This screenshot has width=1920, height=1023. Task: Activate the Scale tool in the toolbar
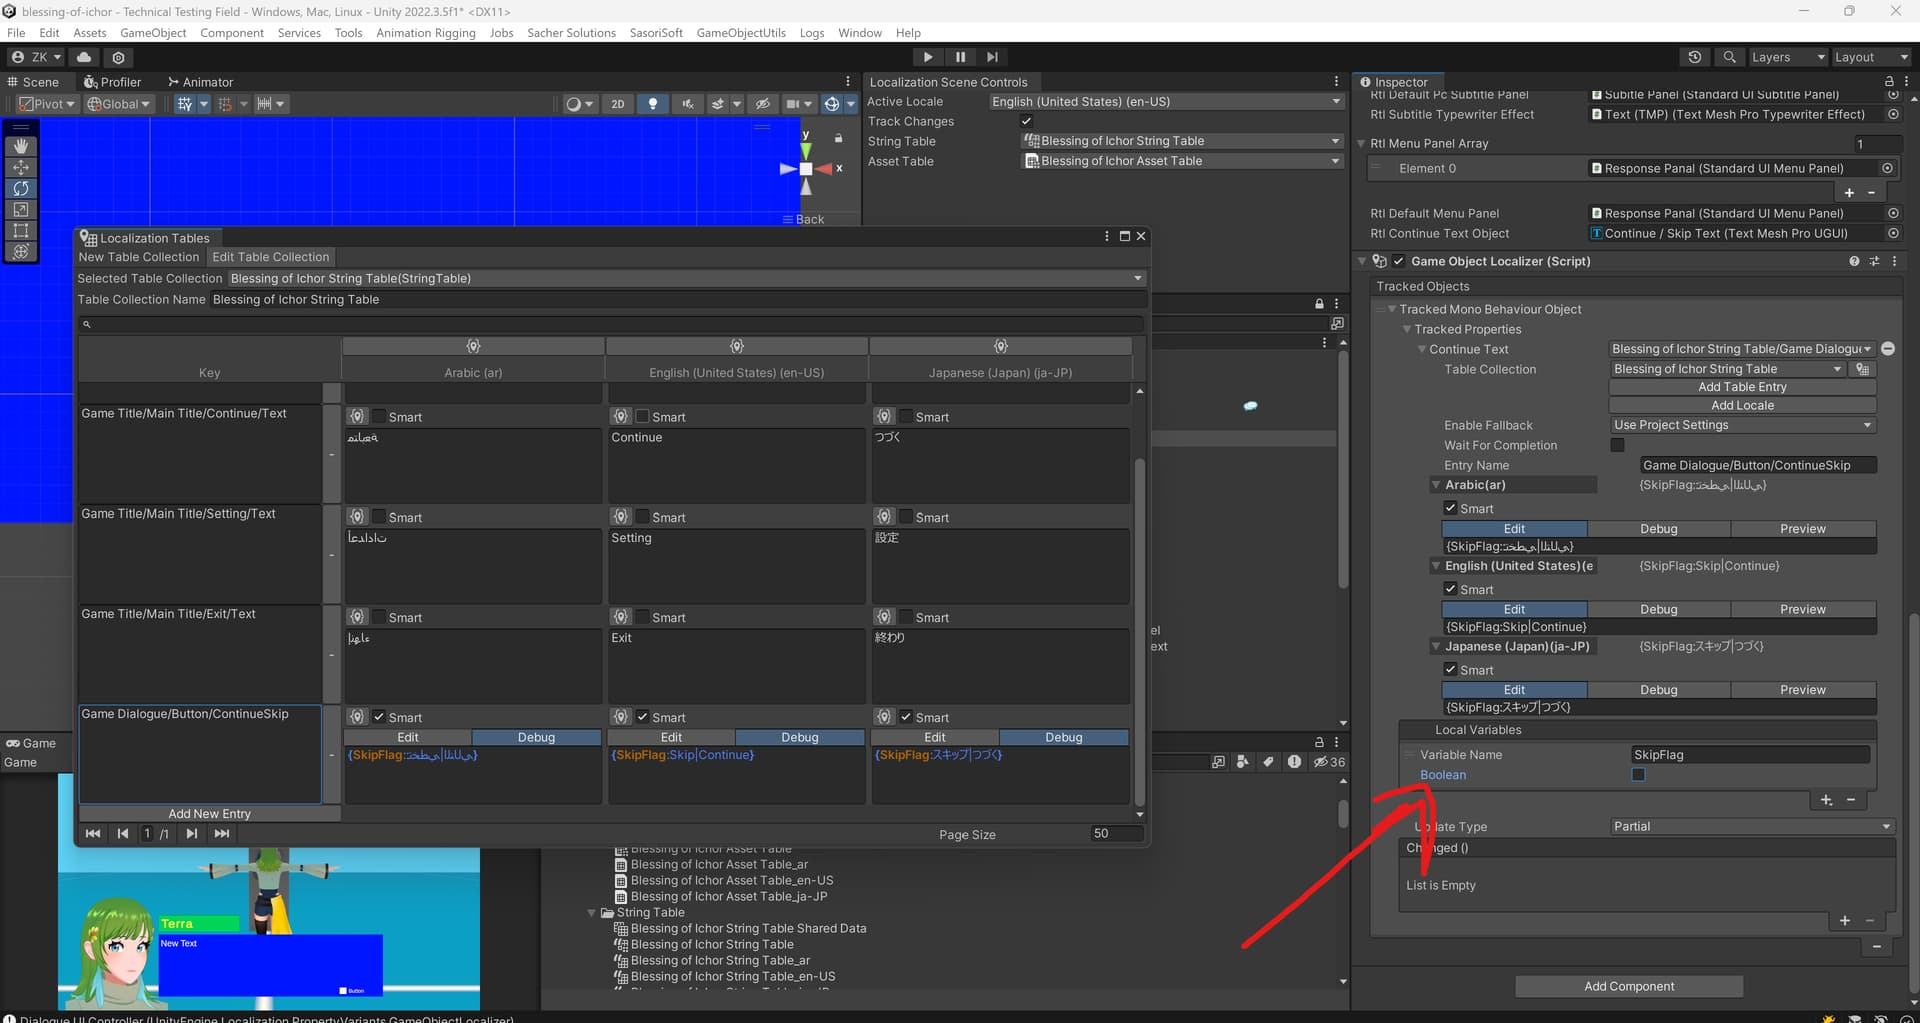[x=21, y=210]
